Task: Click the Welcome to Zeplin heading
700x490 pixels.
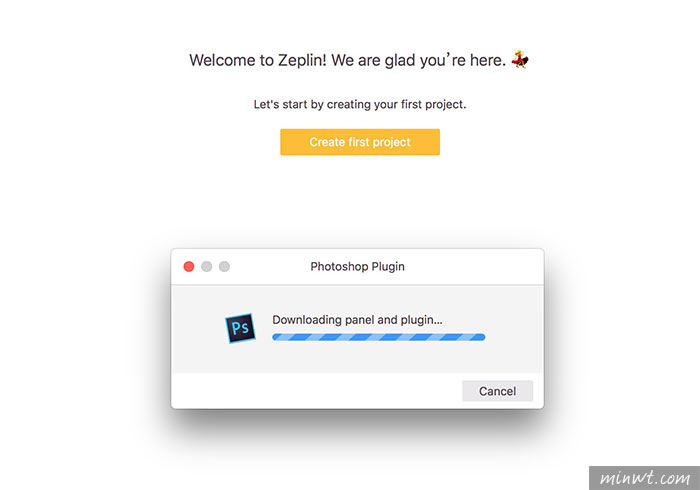Action: click(x=347, y=60)
